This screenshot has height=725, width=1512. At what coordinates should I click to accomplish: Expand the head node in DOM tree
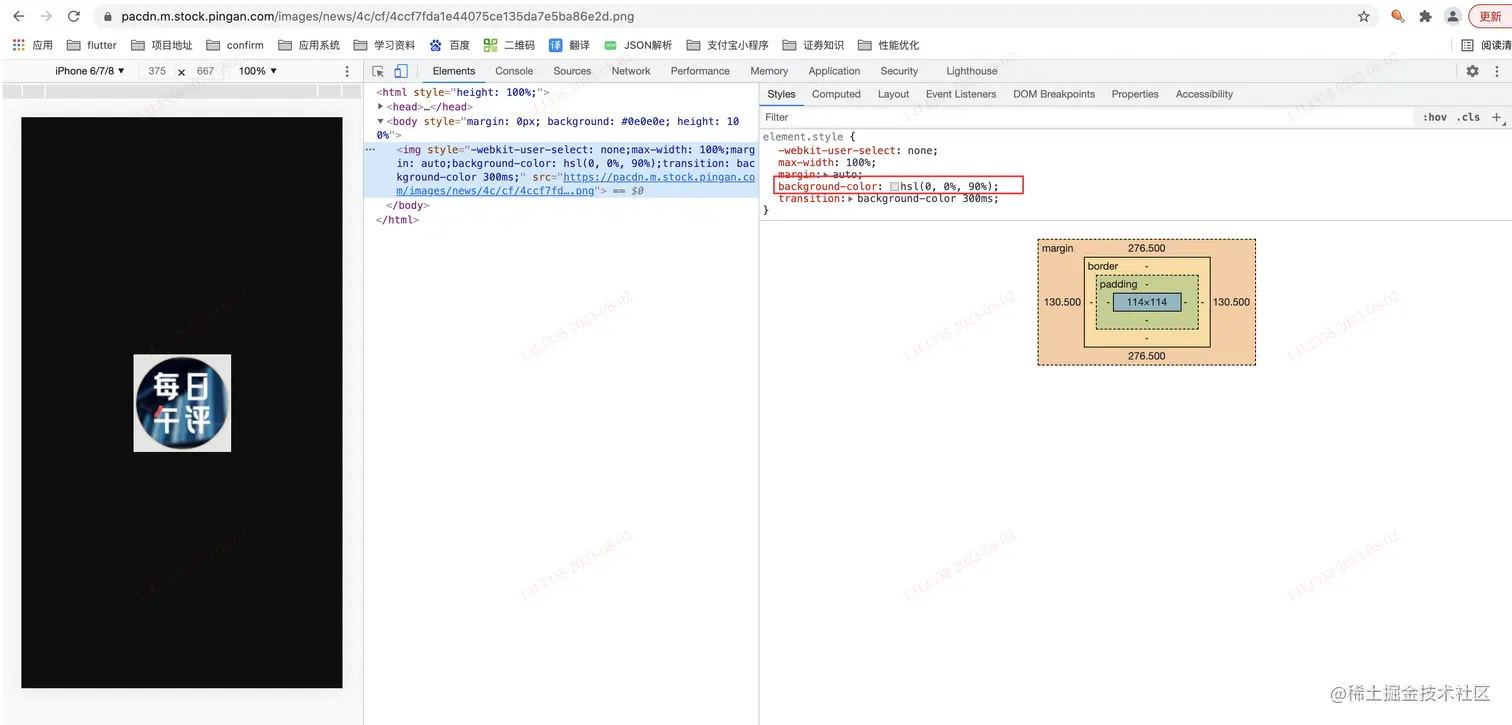tap(380, 107)
